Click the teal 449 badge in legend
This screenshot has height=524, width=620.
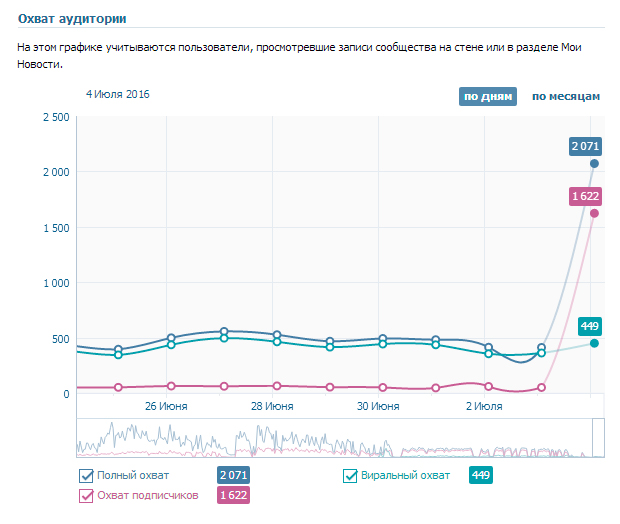(480, 476)
